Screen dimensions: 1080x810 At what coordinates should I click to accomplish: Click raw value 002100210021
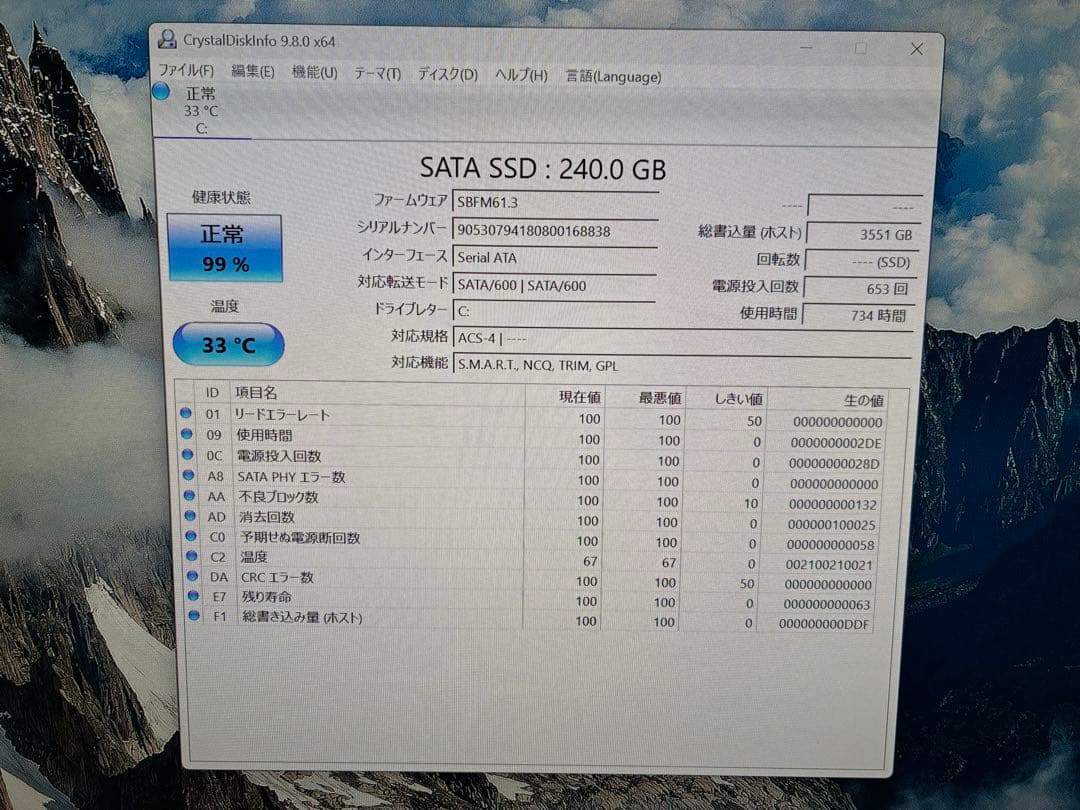click(x=829, y=565)
